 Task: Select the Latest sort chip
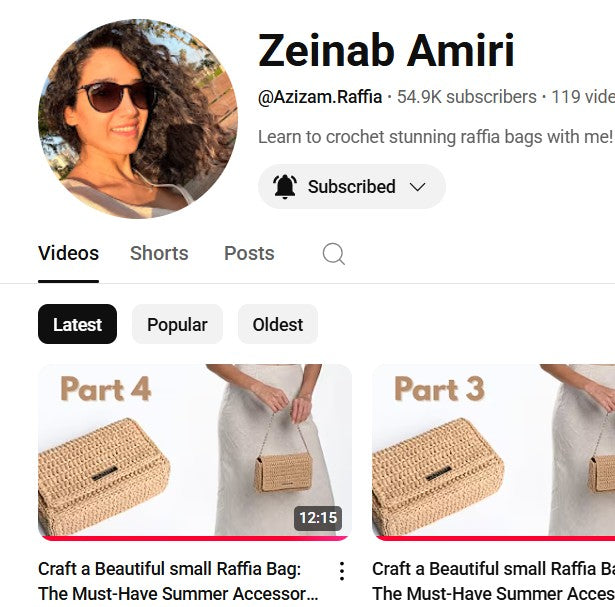tap(77, 324)
